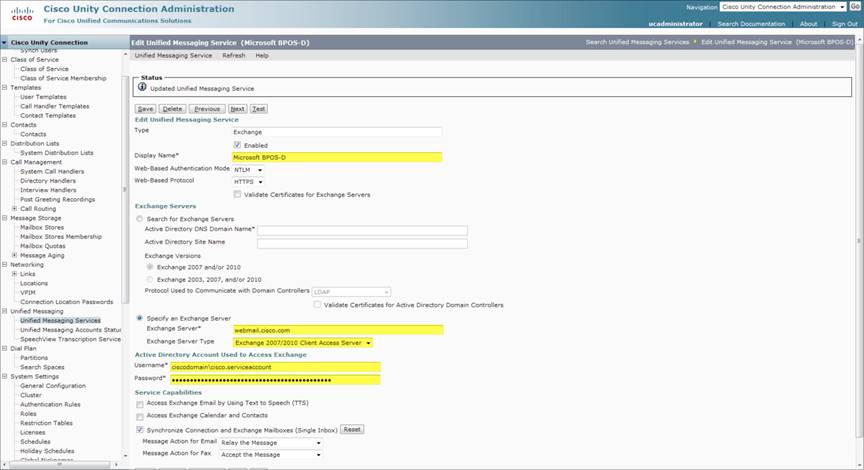Image resolution: width=864 pixels, height=470 pixels.
Task: Open Web-Based Protocol HTTPS dropdown
Action: (248, 182)
